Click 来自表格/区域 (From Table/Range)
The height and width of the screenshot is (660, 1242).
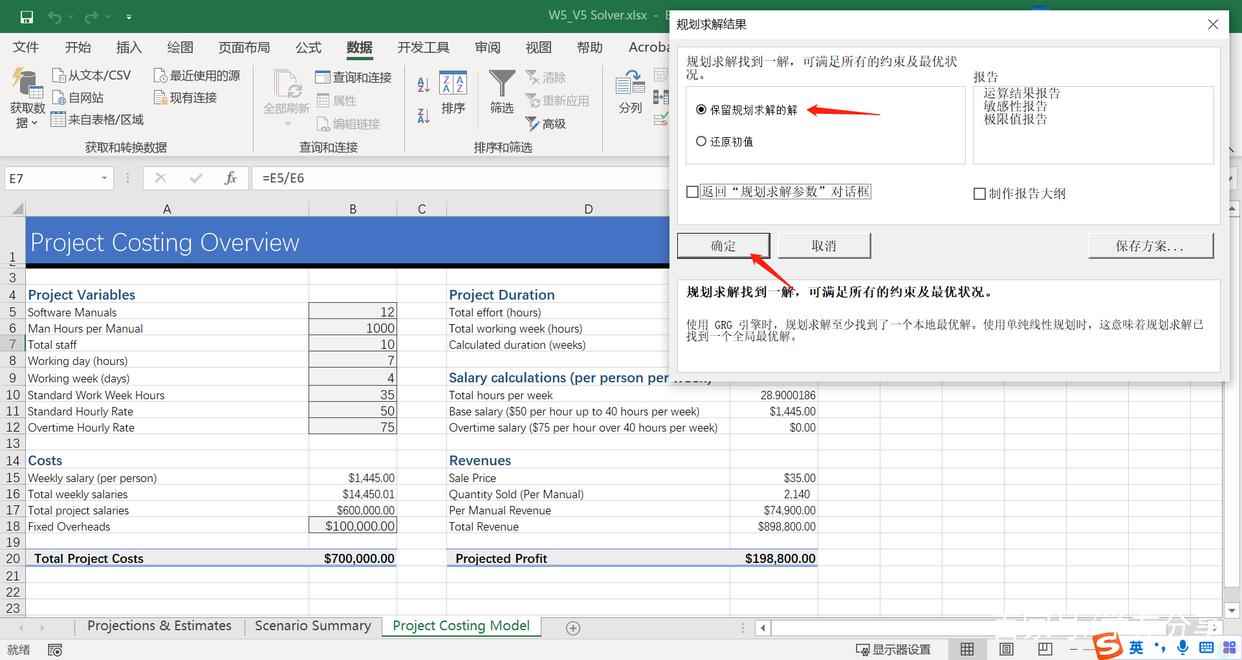coord(98,120)
